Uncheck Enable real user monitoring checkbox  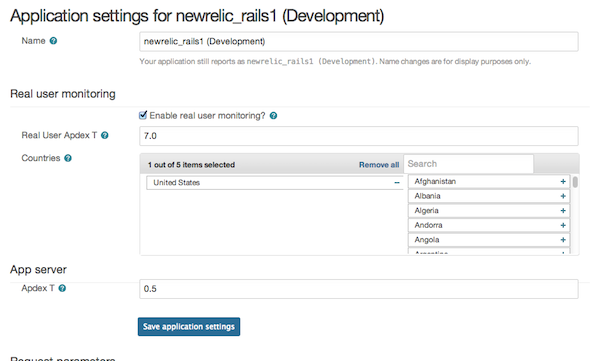[143, 115]
